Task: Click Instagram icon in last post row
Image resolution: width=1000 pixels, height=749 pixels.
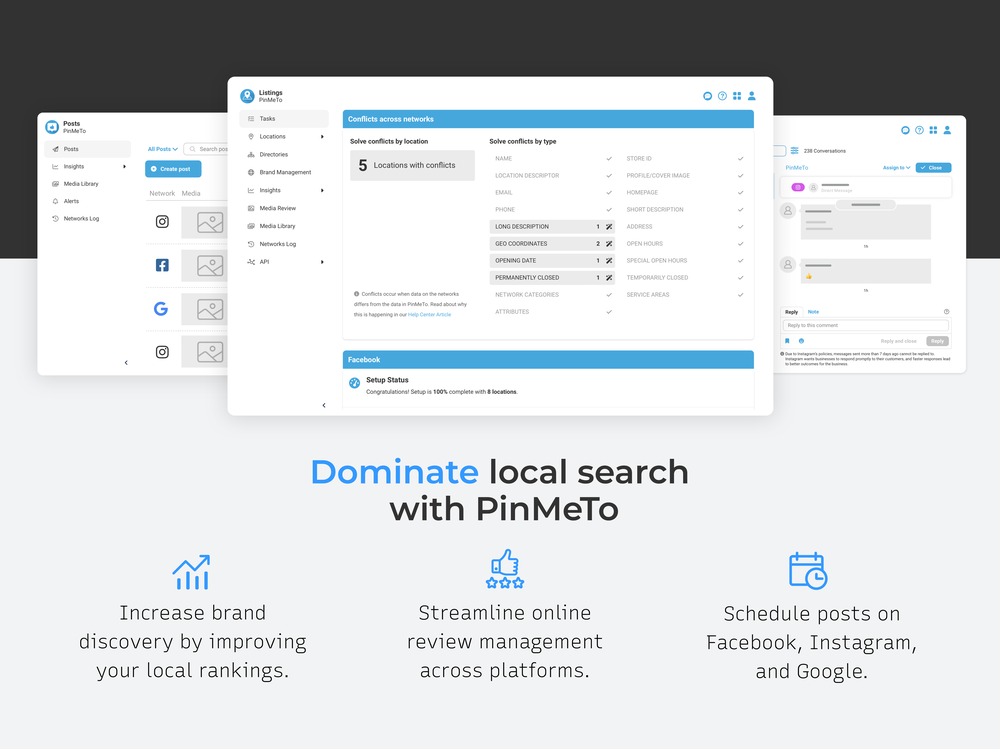Action: 162,352
